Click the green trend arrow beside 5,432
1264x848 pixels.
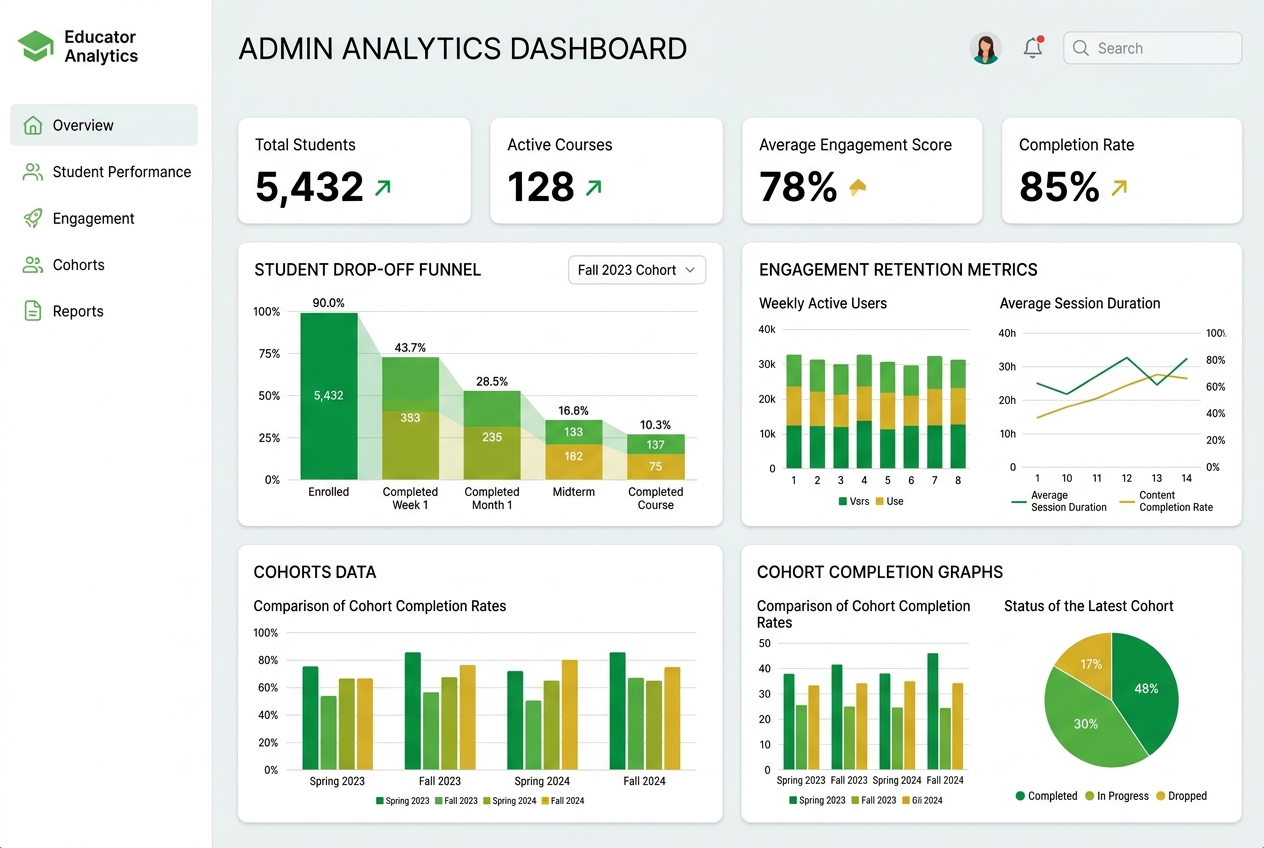383,186
